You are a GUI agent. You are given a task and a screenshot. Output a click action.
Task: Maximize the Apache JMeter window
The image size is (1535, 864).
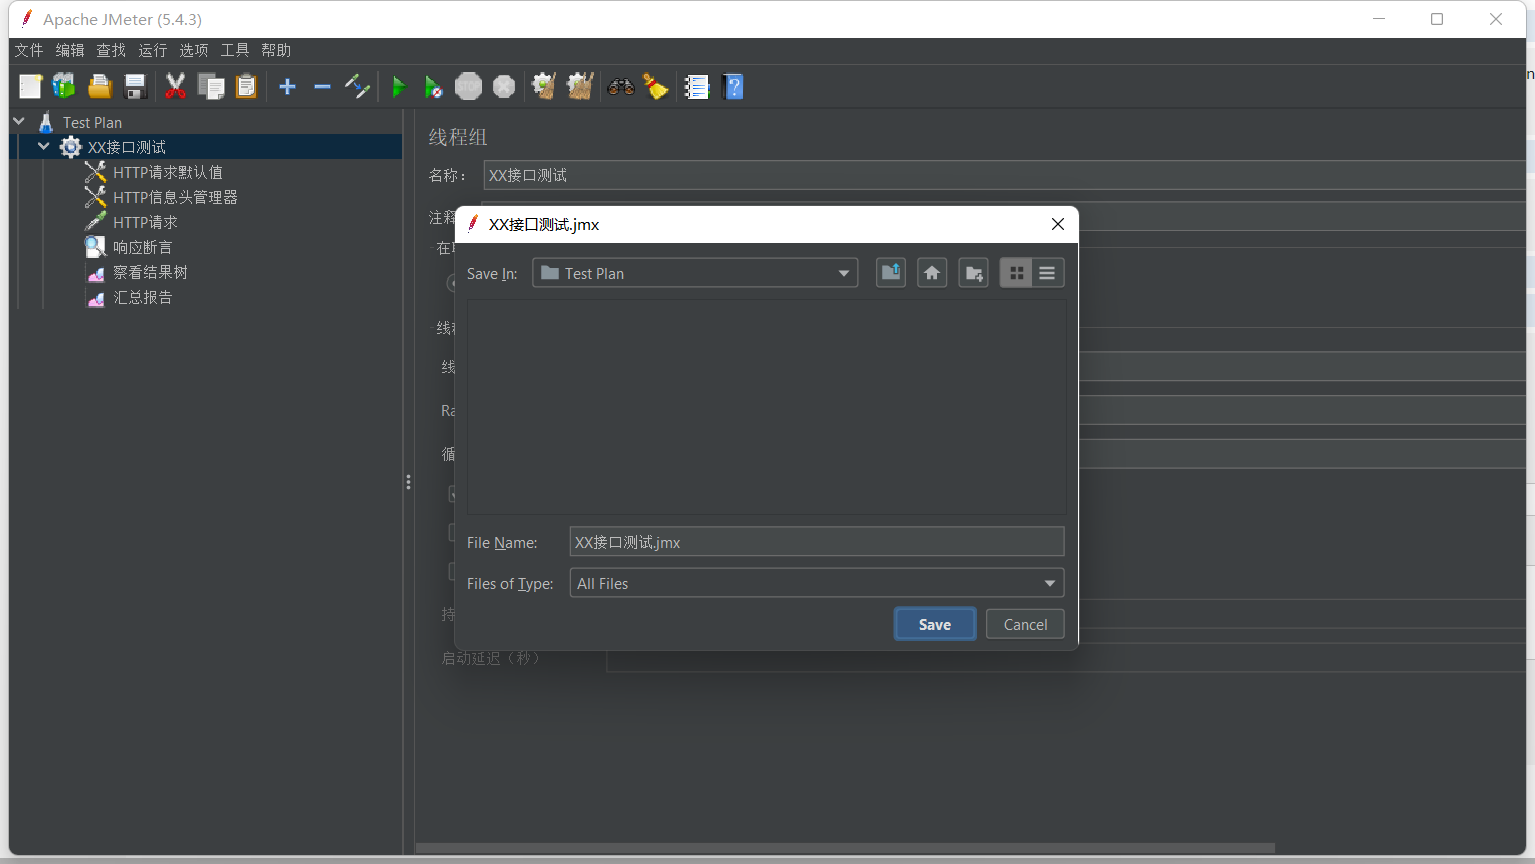click(x=1437, y=19)
